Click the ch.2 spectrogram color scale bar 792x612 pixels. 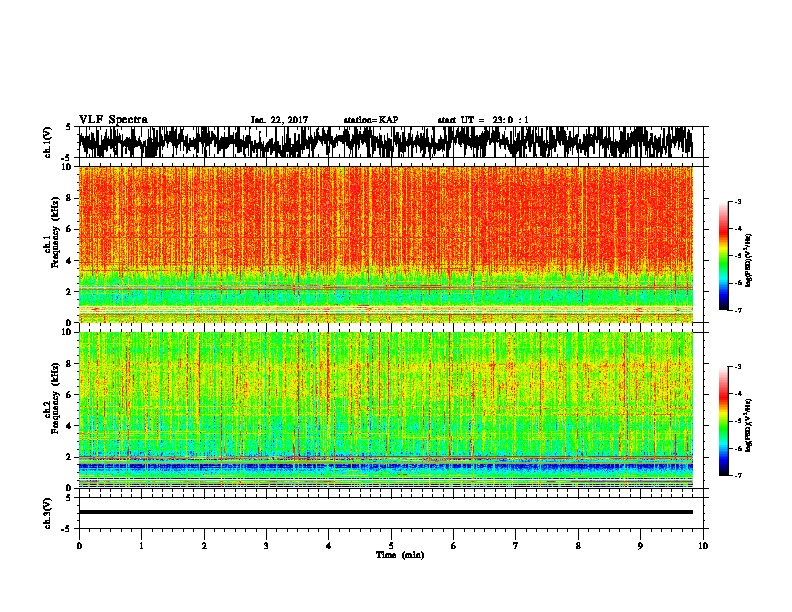[723, 421]
